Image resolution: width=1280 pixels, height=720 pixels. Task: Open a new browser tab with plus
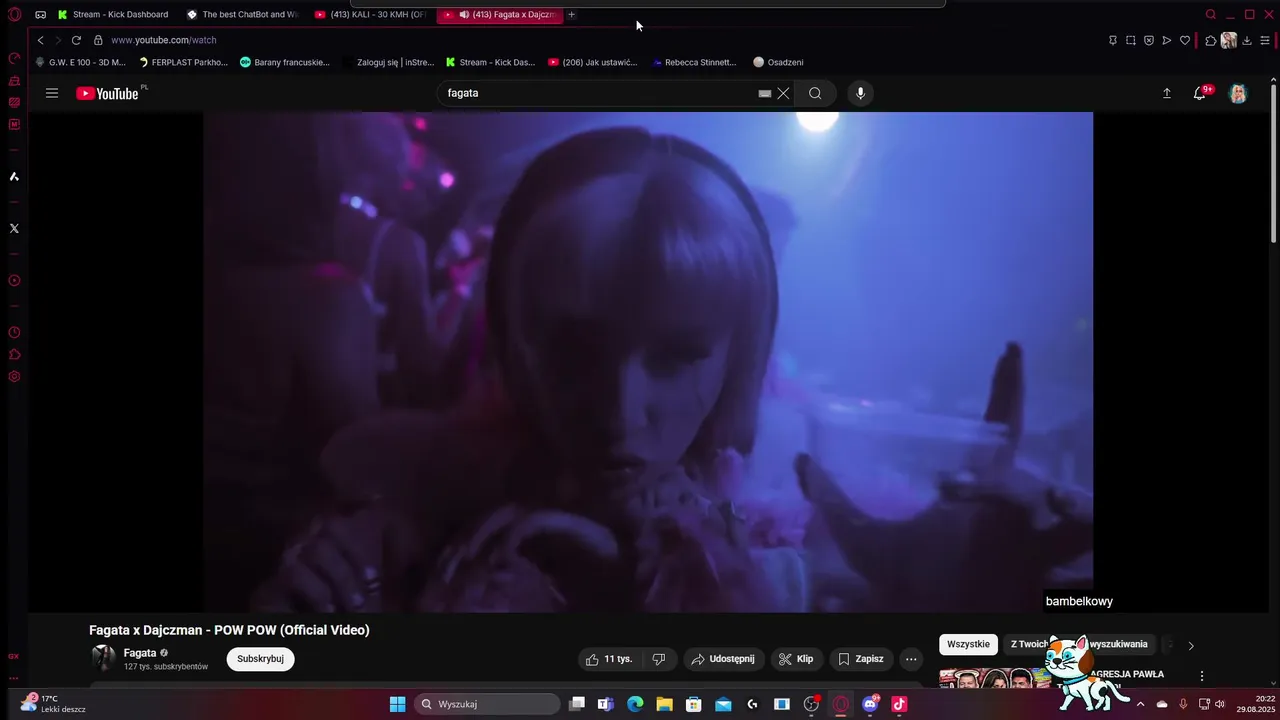[x=571, y=15]
